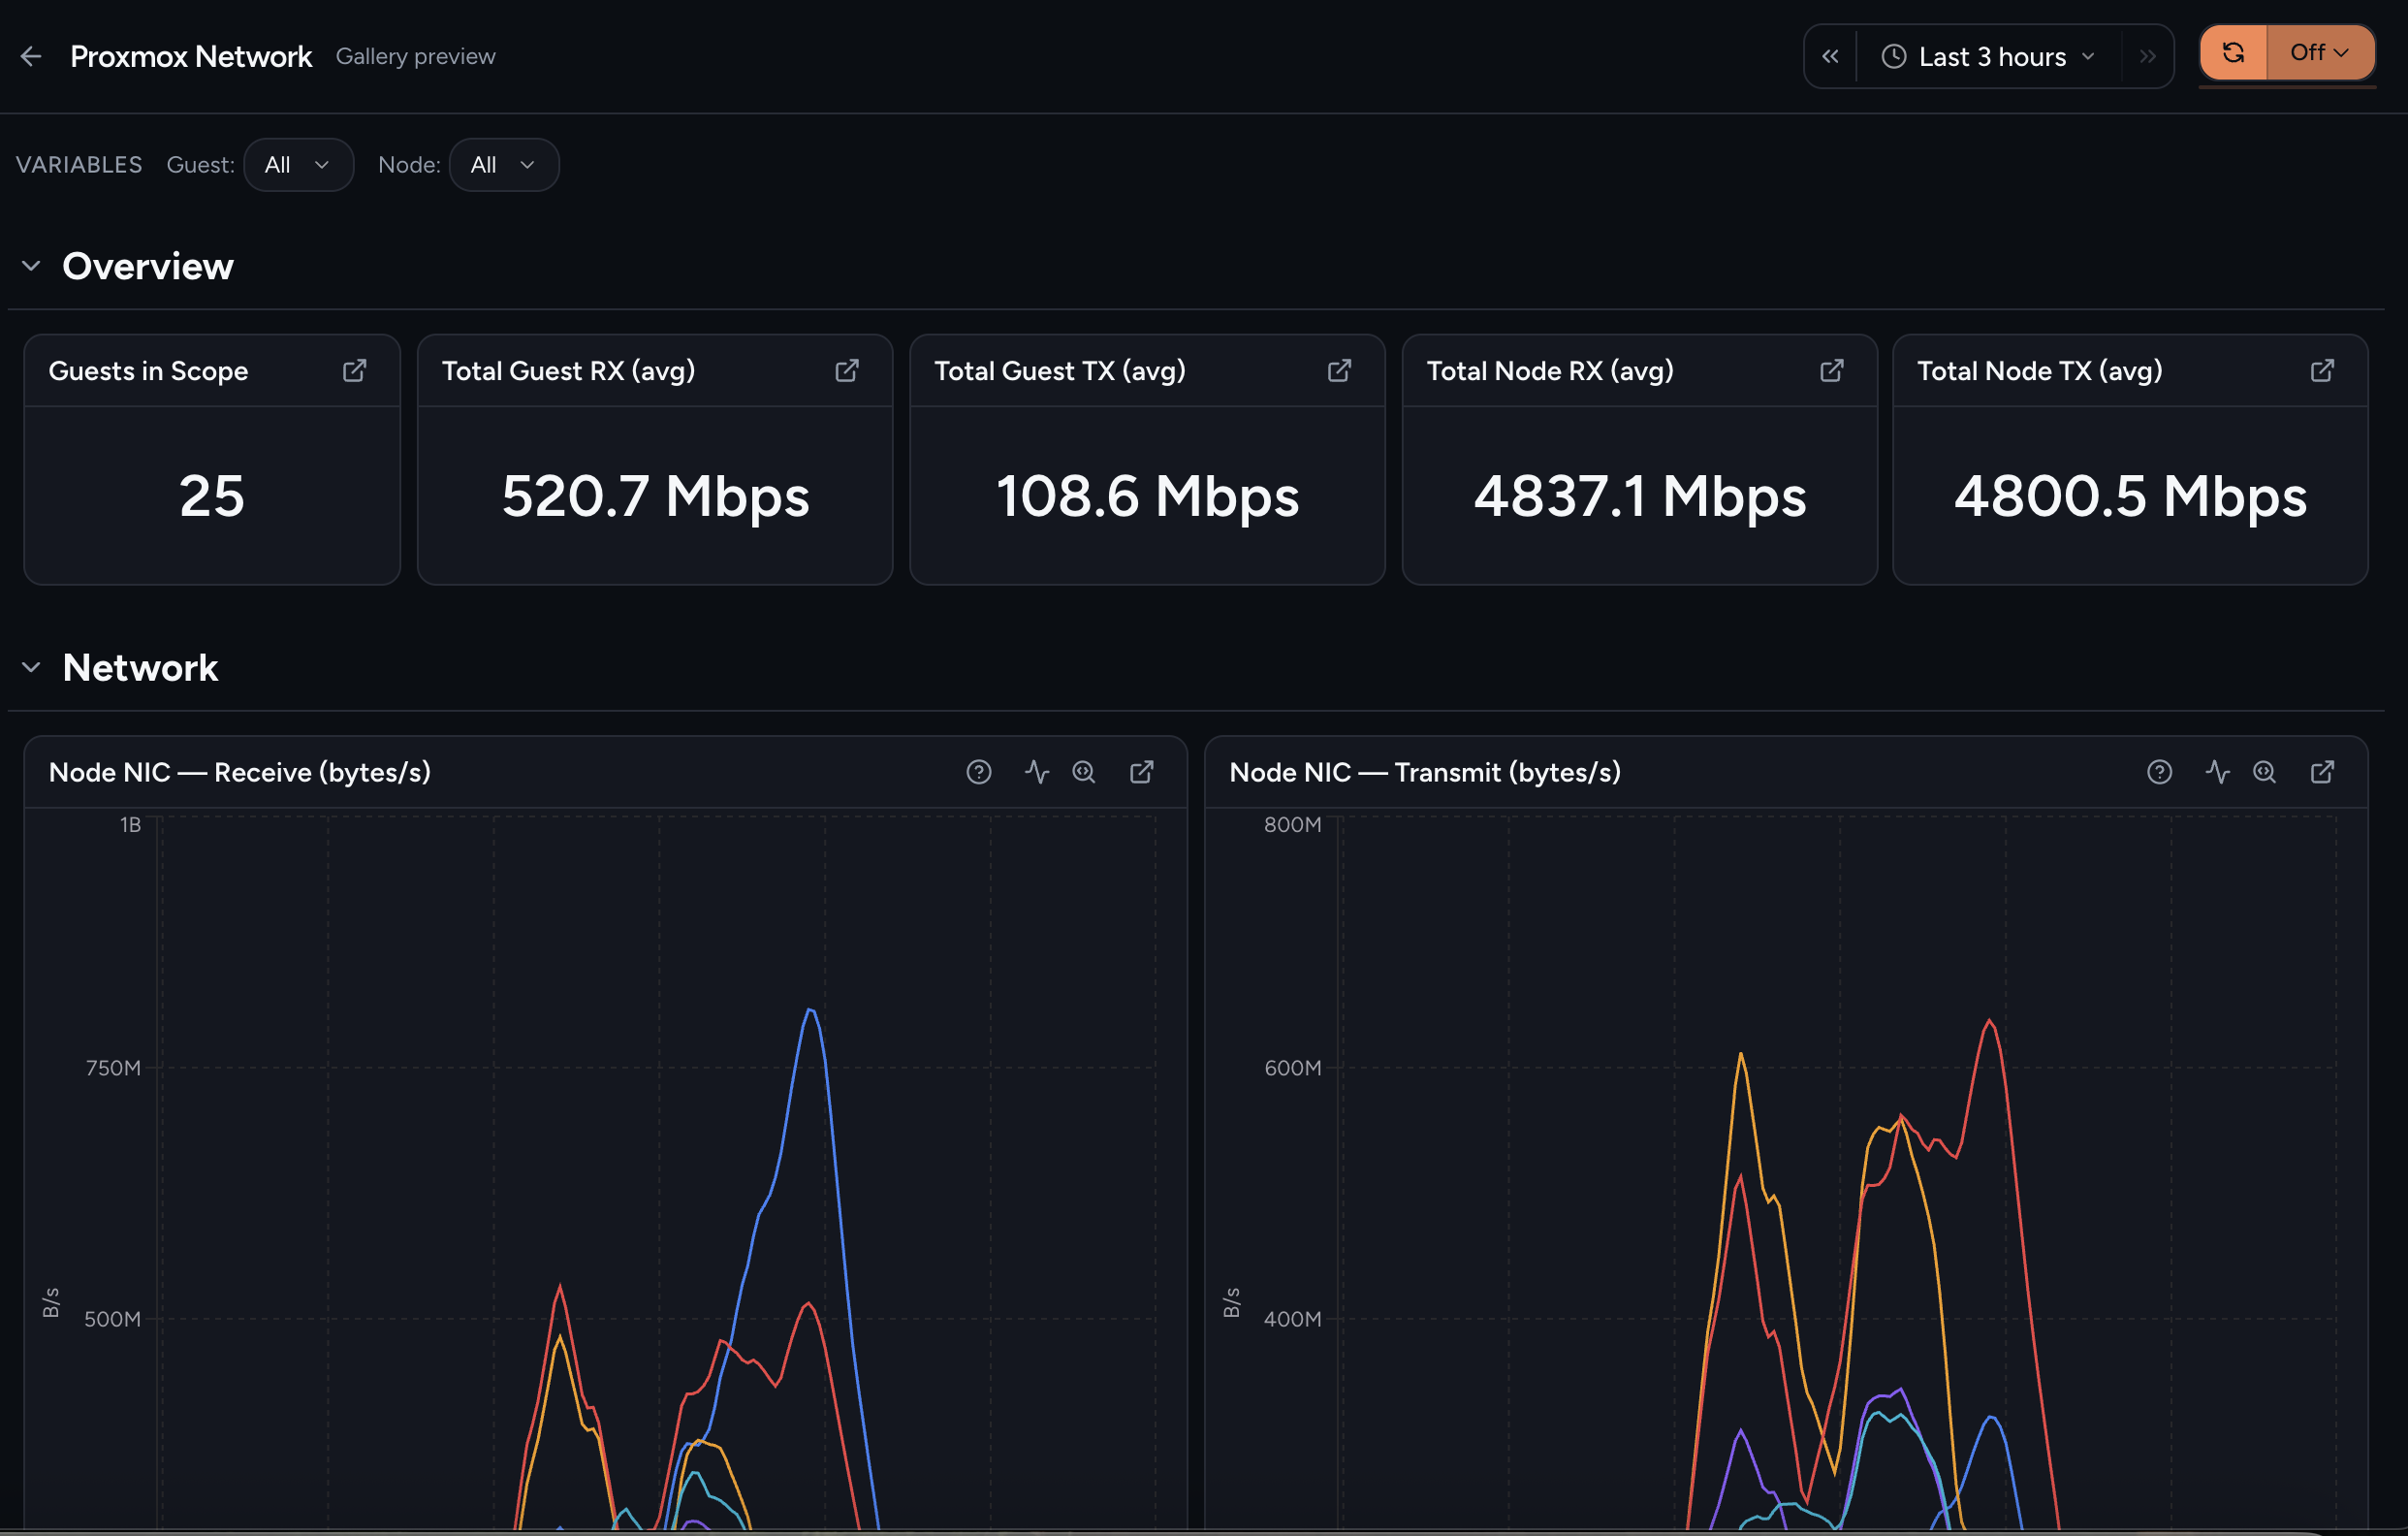Open the Node variable All dropdown
Image resolution: width=2408 pixels, height=1536 pixels.
[504, 165]
